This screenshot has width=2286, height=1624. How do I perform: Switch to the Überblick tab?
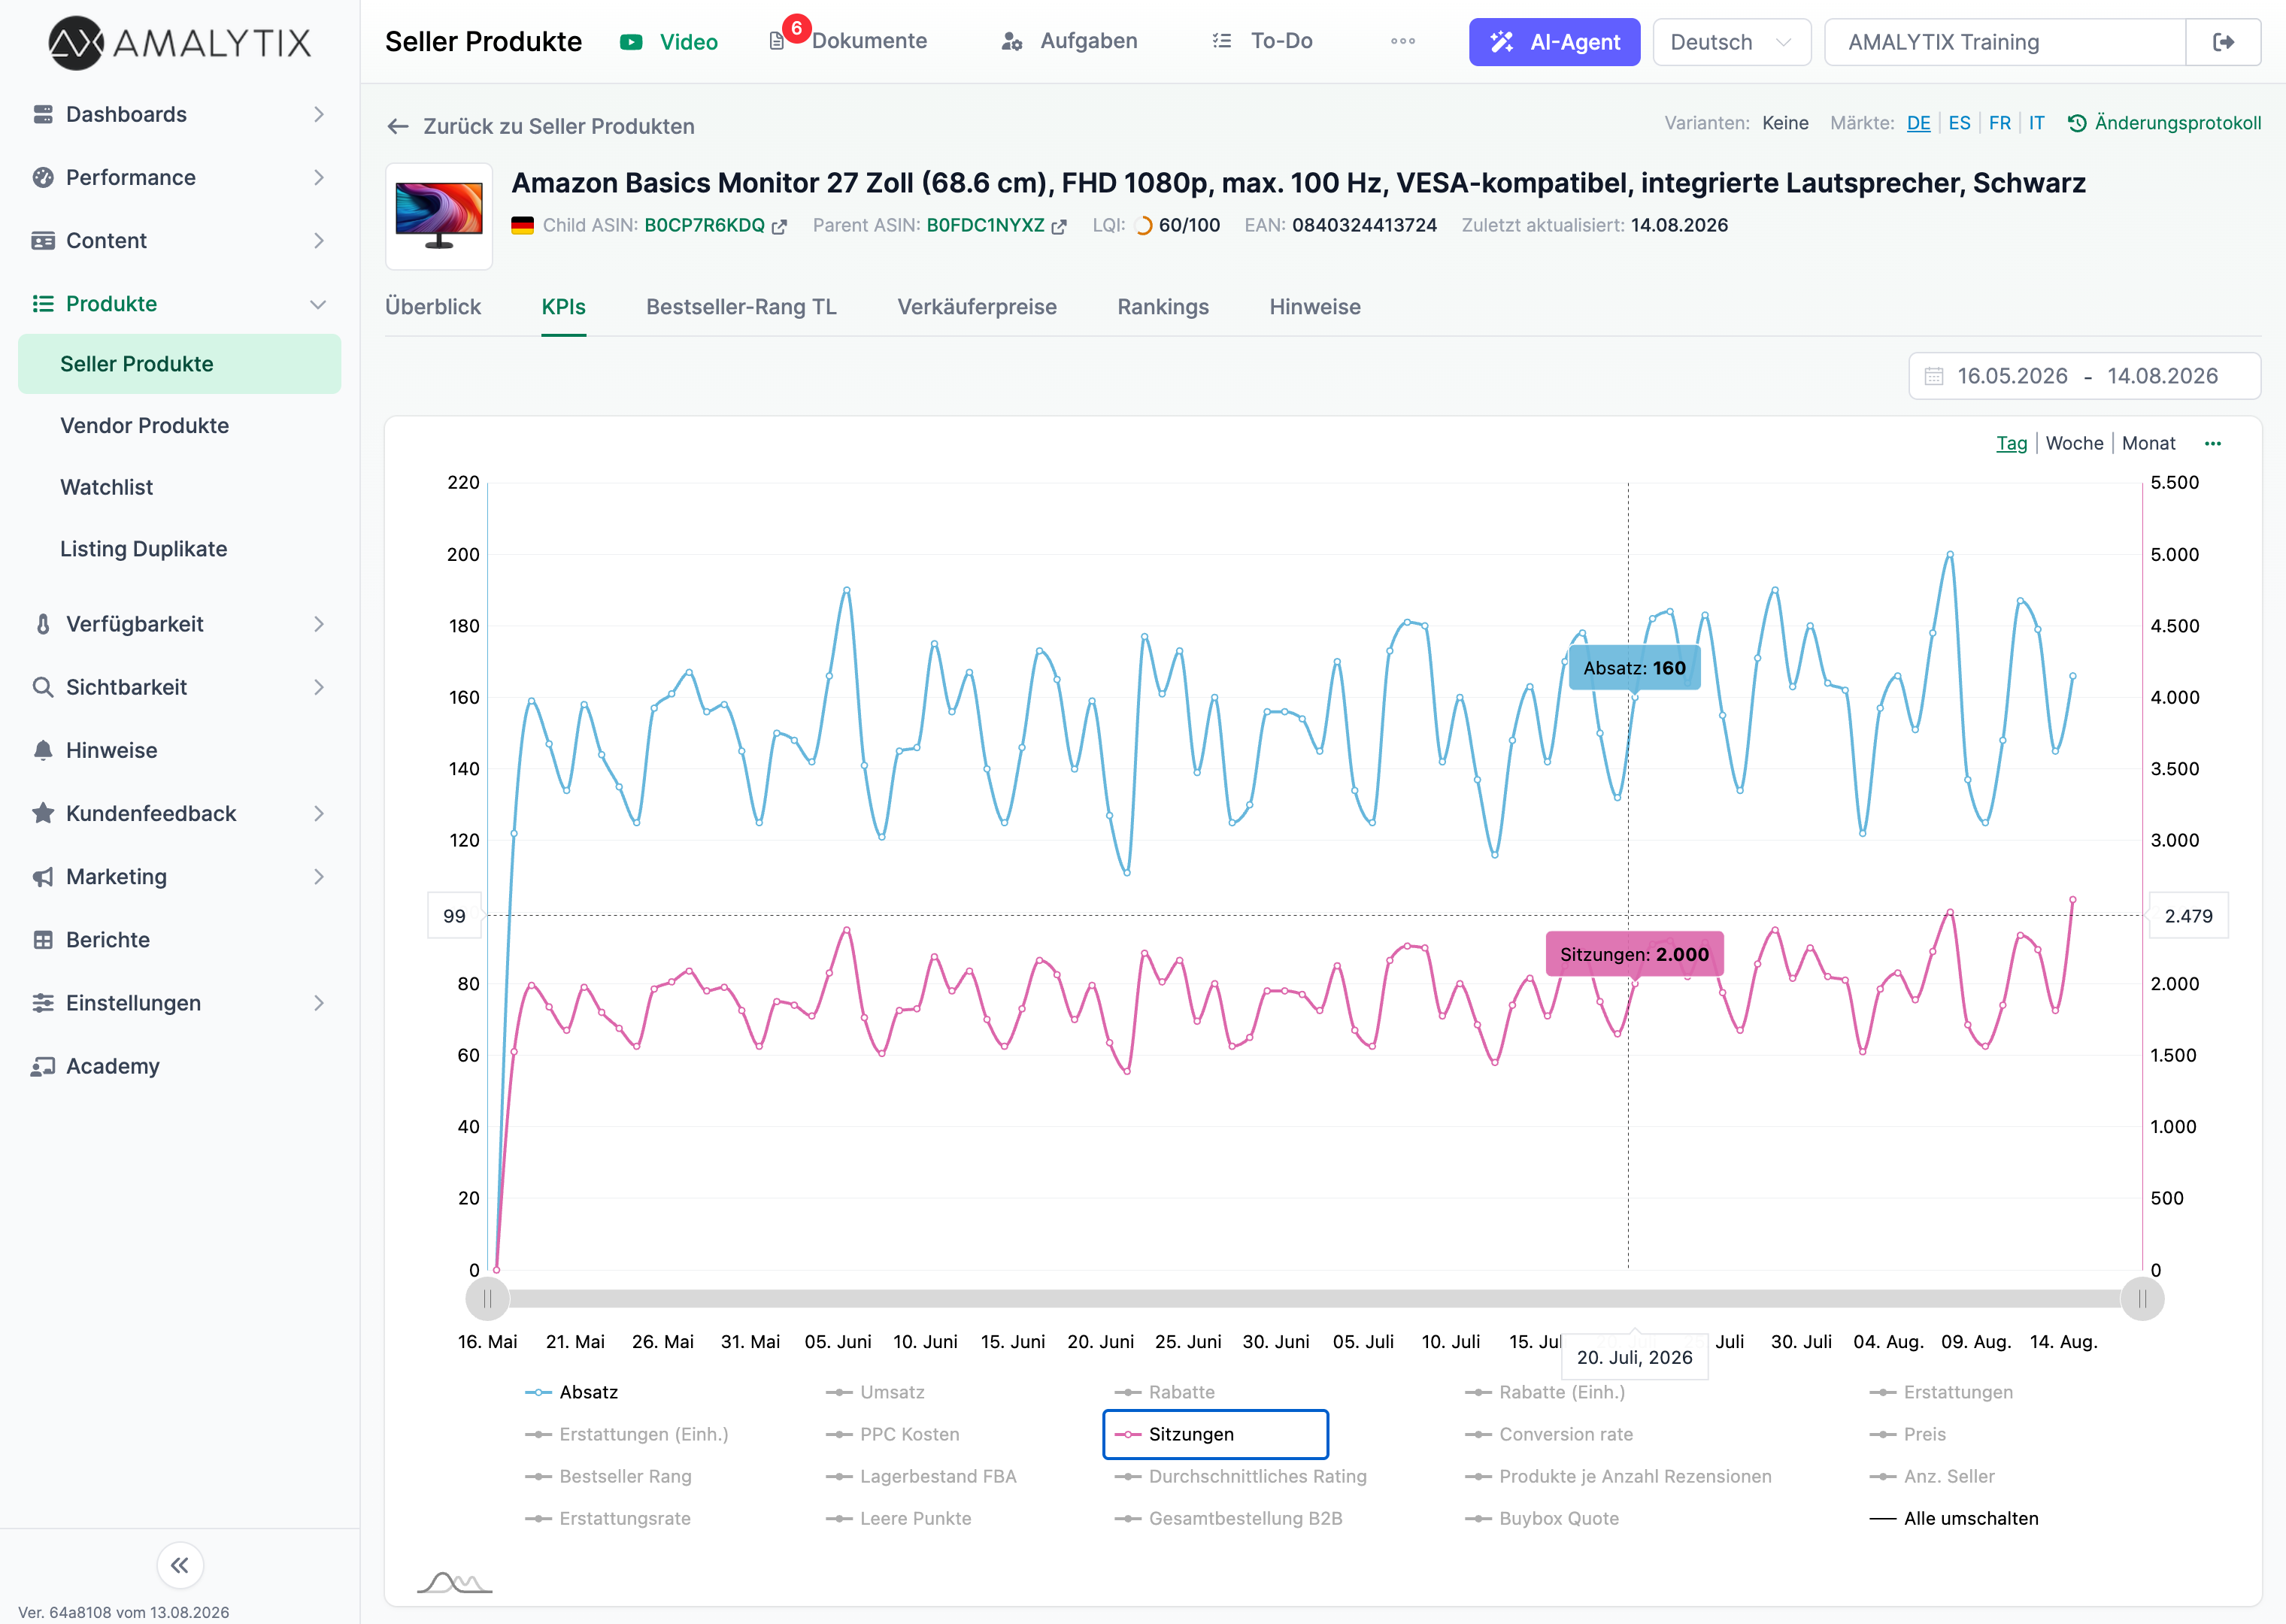click(x=433, y=307)
